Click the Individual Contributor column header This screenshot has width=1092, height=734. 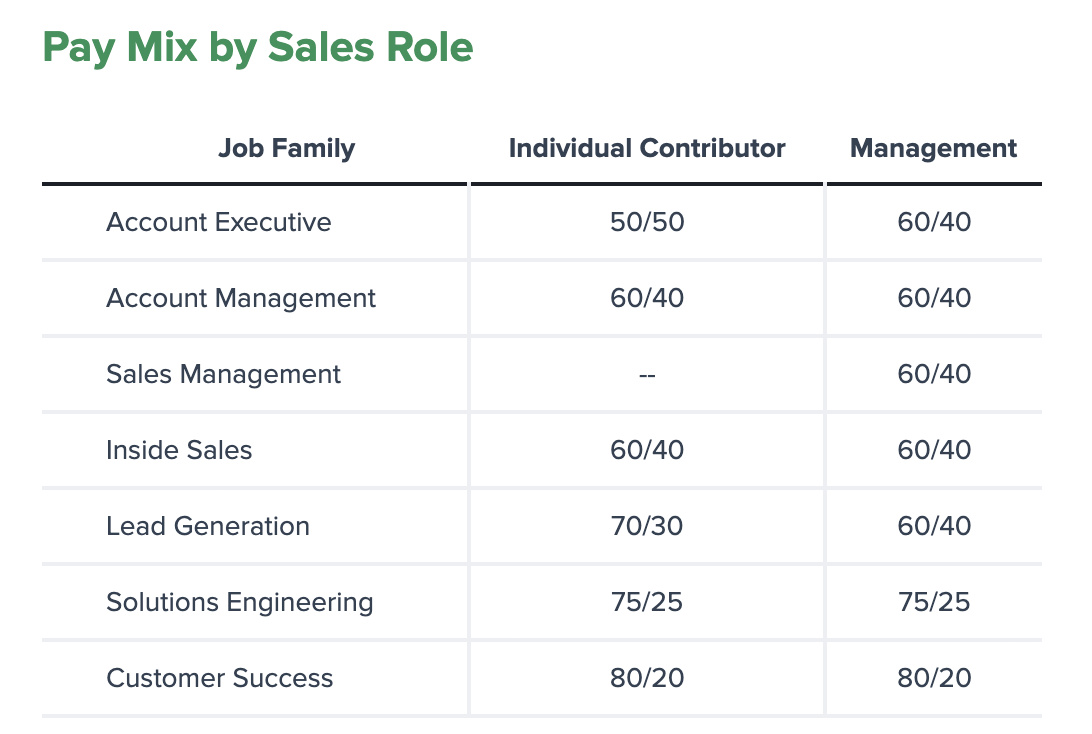click(x=647, y=149)
